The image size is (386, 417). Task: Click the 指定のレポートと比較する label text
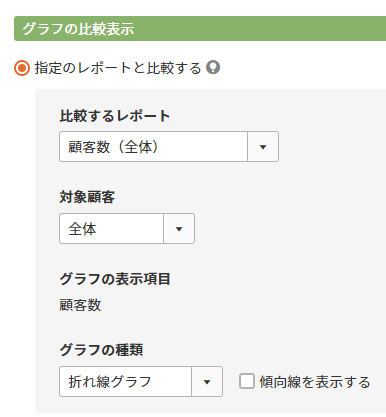pos(118,68)
